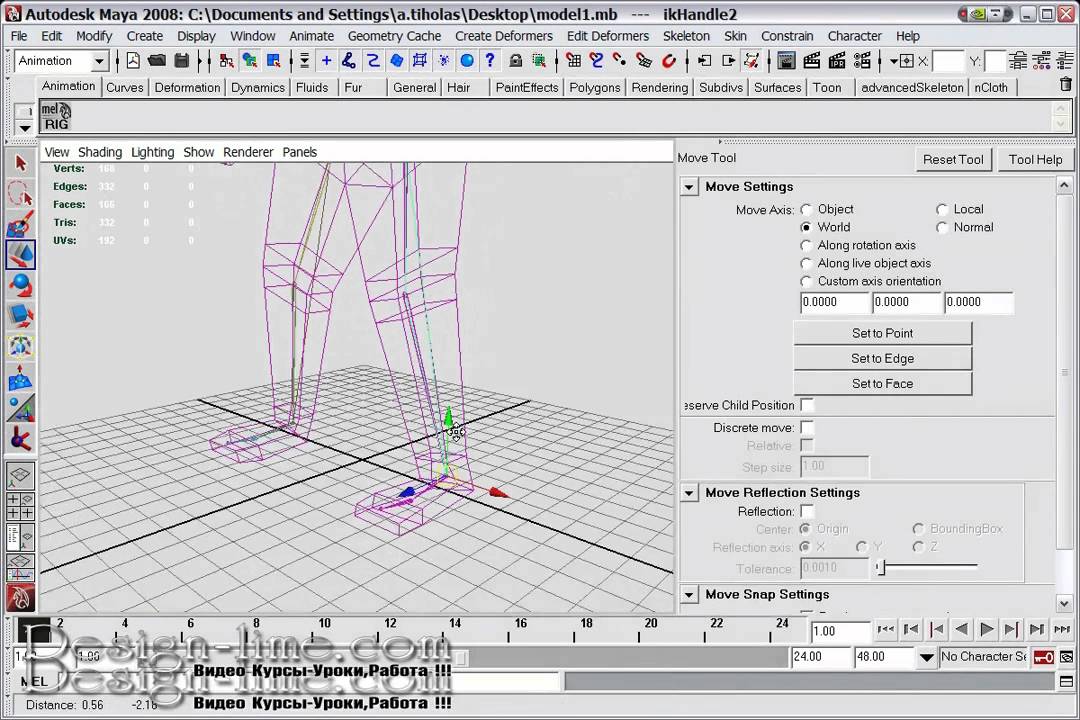Enable the Reflection checkbox
Viewport: 1080px width, 720px height.
tap(807, 512)
